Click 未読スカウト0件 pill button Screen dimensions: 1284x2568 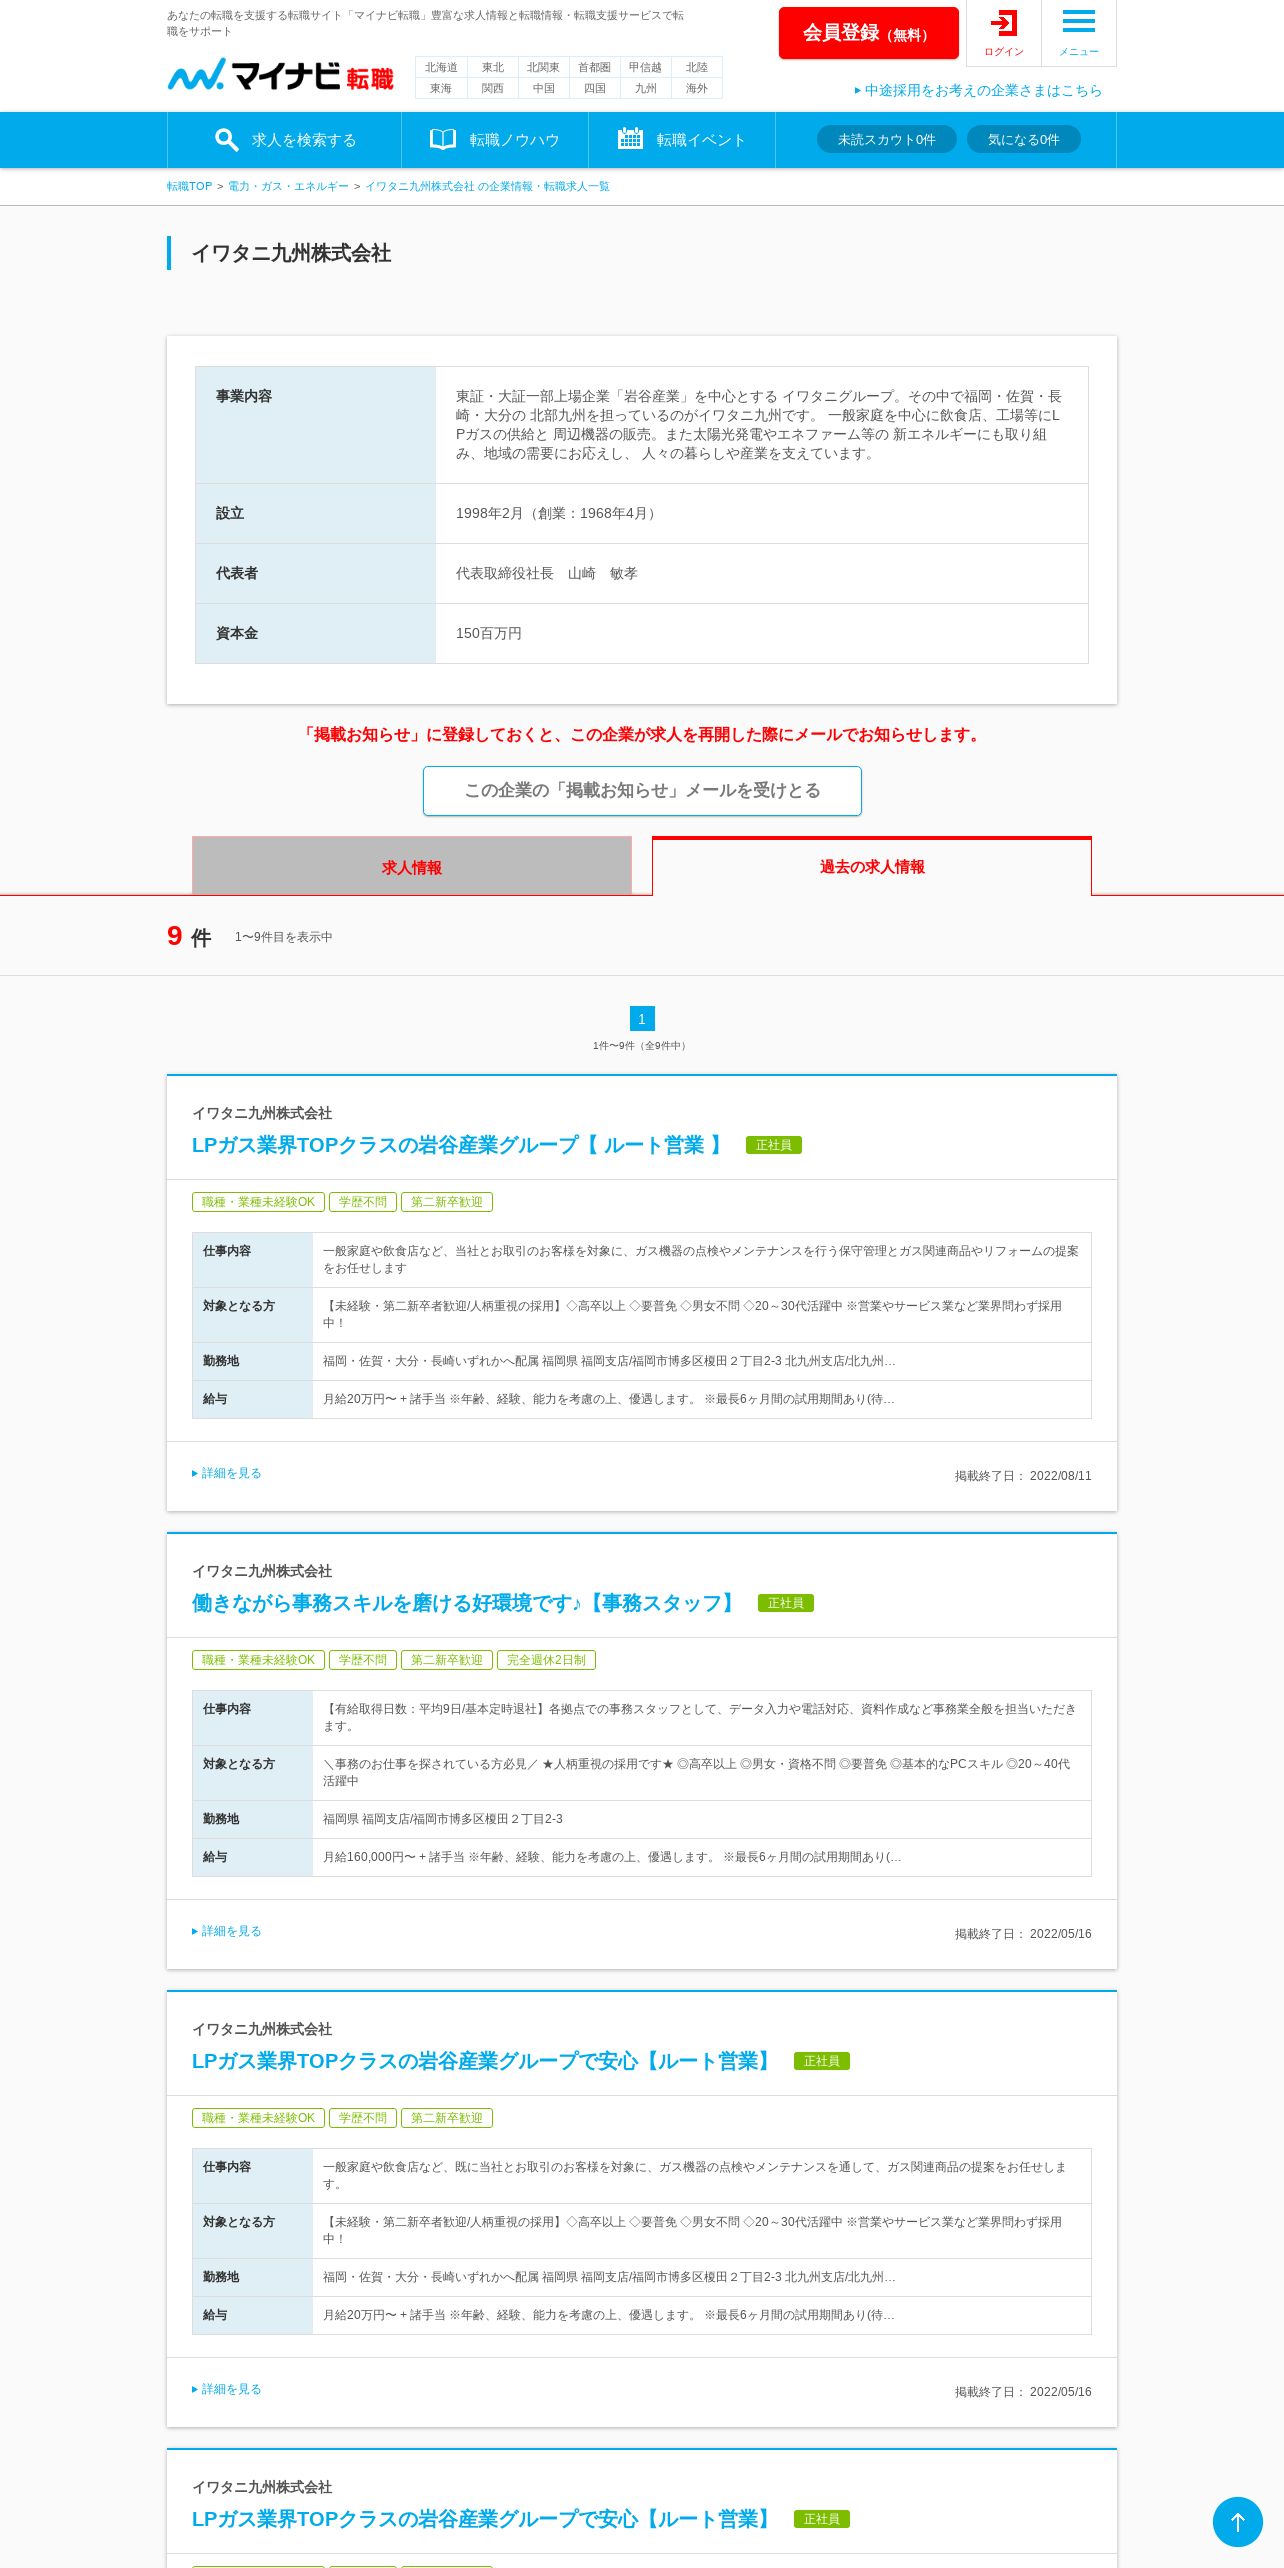886,140
